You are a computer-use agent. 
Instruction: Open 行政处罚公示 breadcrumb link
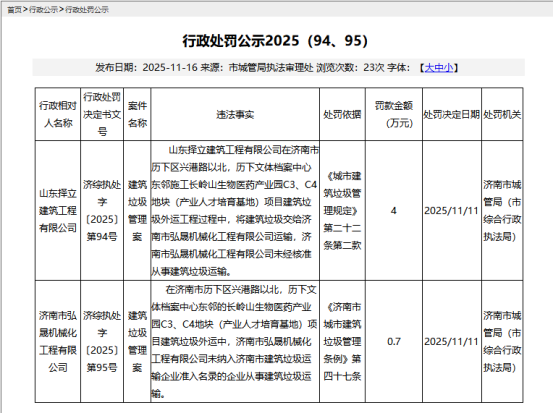click(x=87, y=10)
